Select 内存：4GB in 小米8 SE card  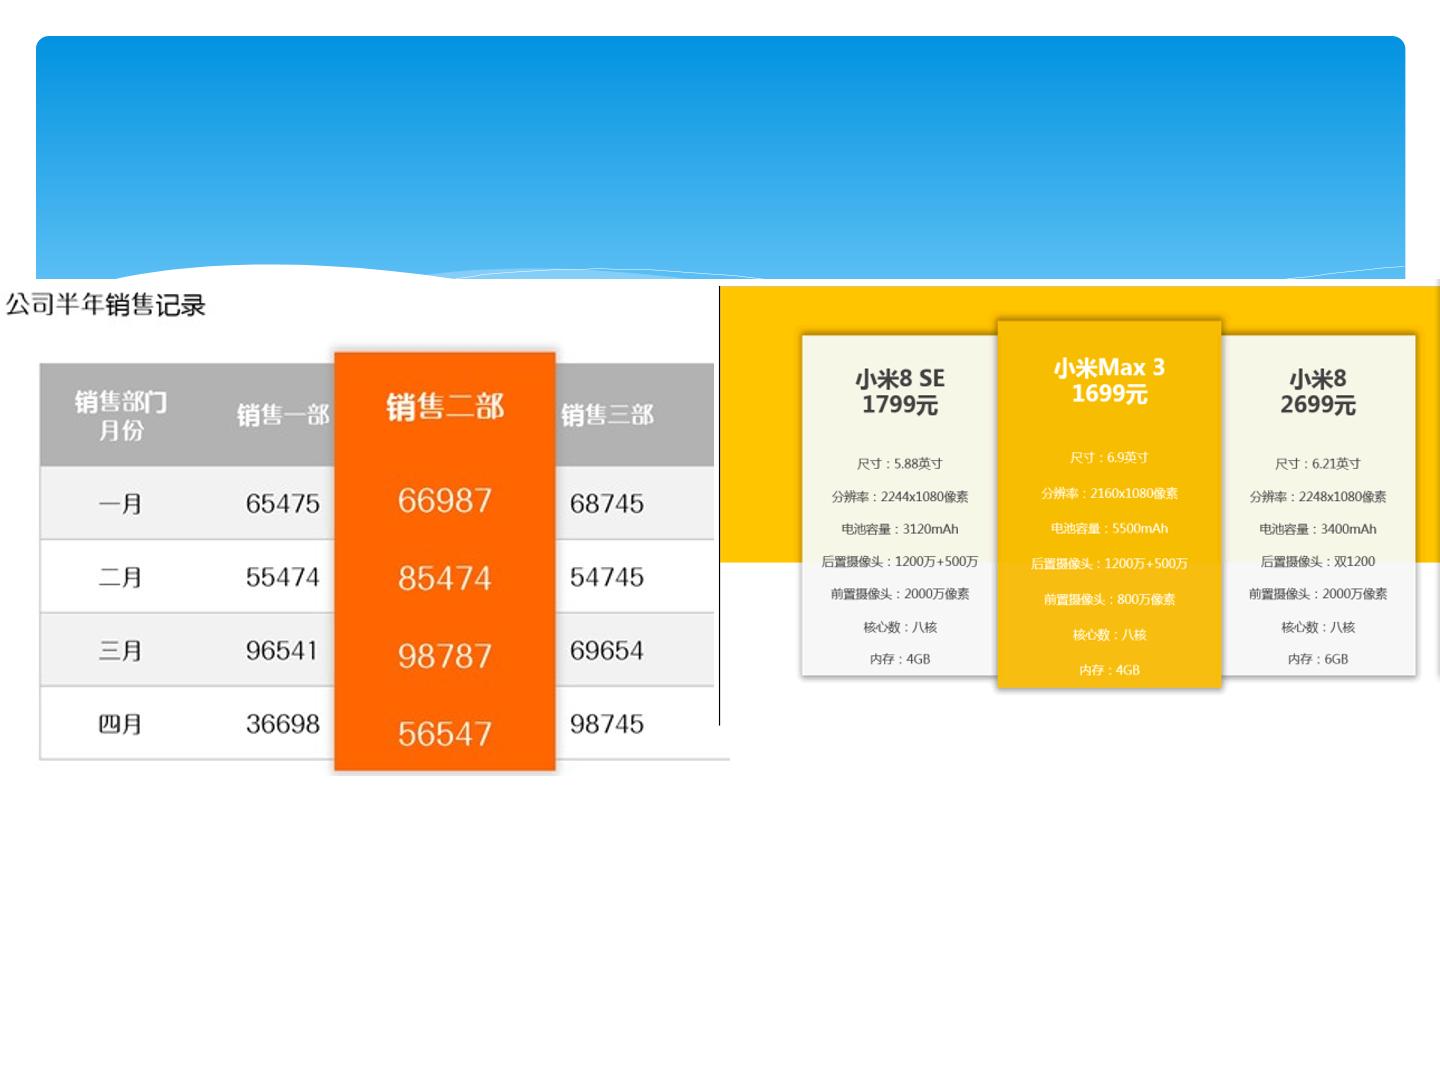[900, 659]
